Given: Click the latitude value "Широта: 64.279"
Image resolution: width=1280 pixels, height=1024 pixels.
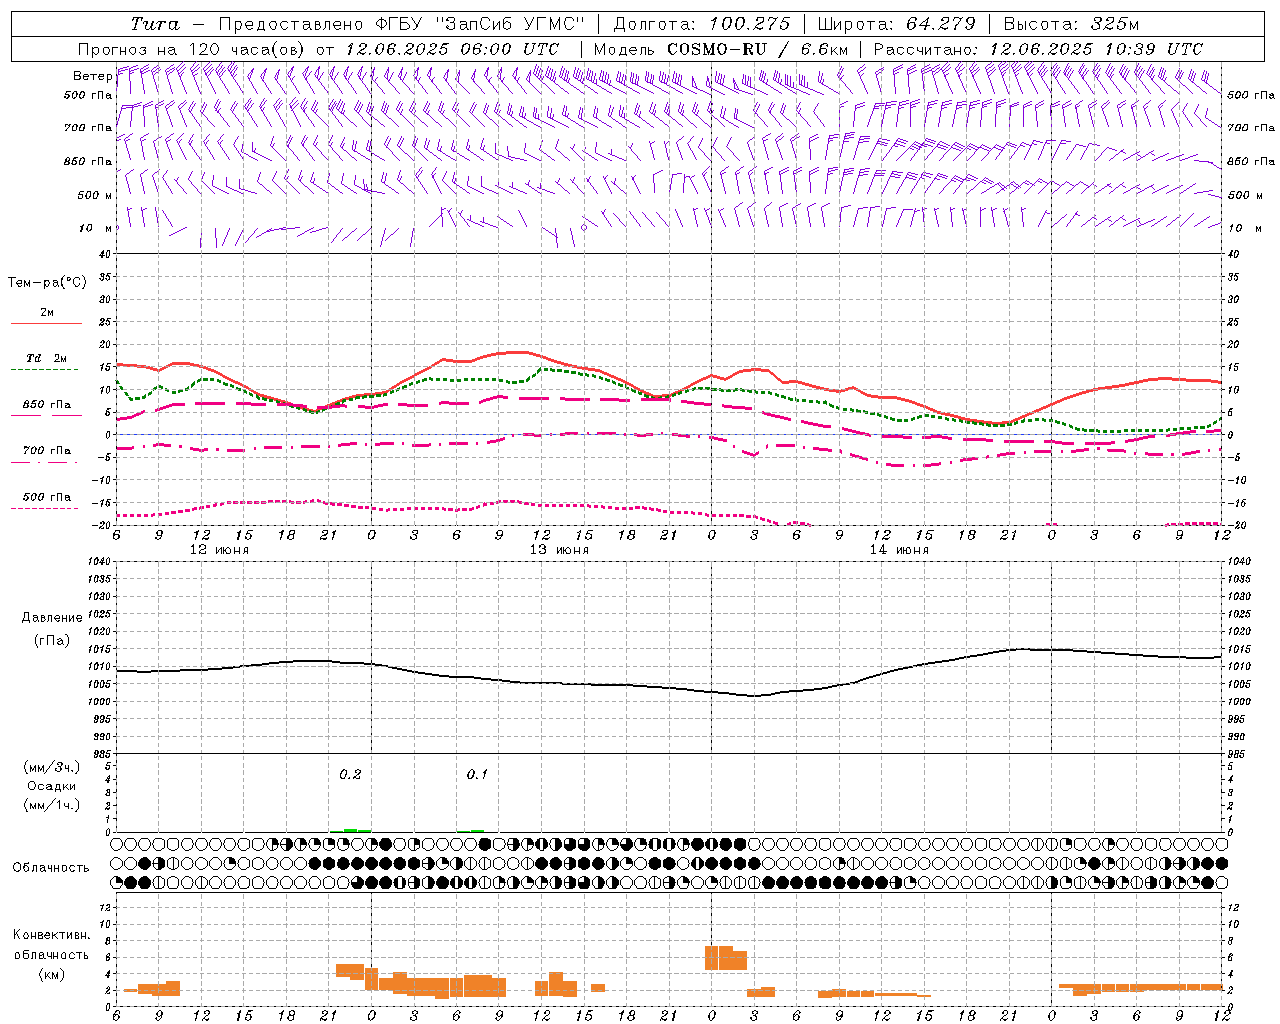Looking at the screenshot, I should click(x=896, y=24).
